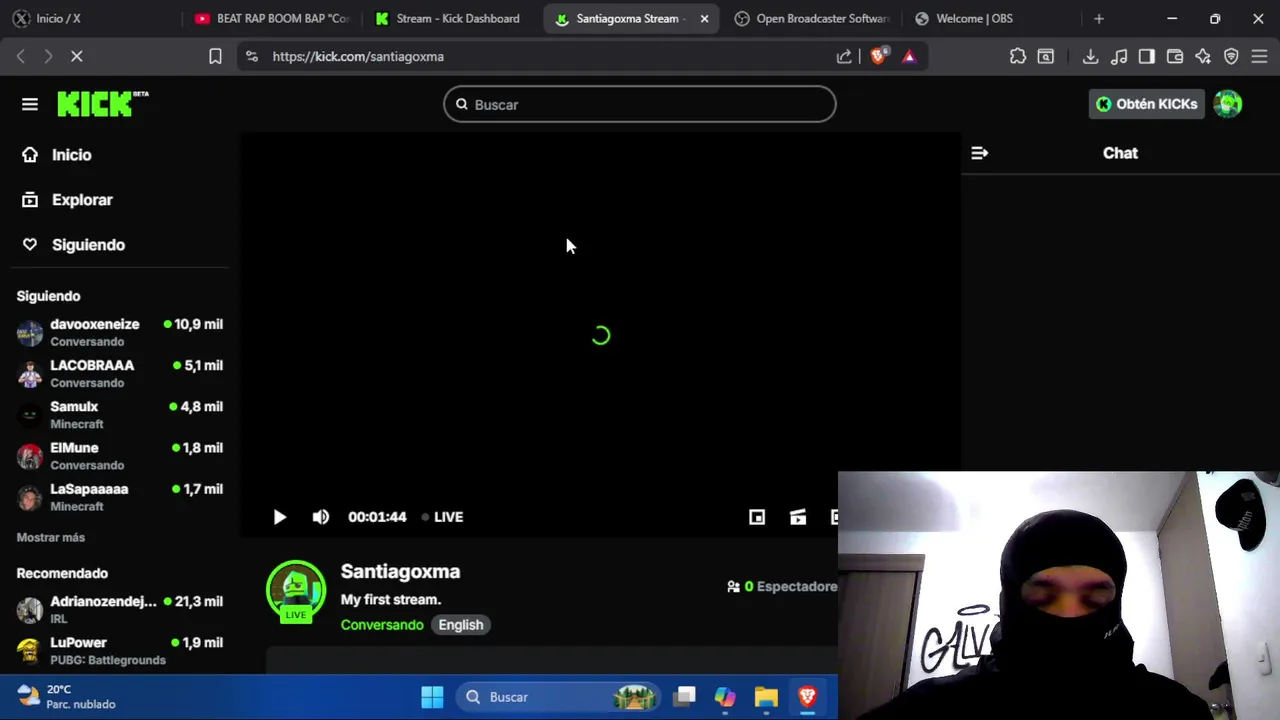Click the Santiagoxma channel name
This screenshot has width=1280, height=720.
(400, 571)
